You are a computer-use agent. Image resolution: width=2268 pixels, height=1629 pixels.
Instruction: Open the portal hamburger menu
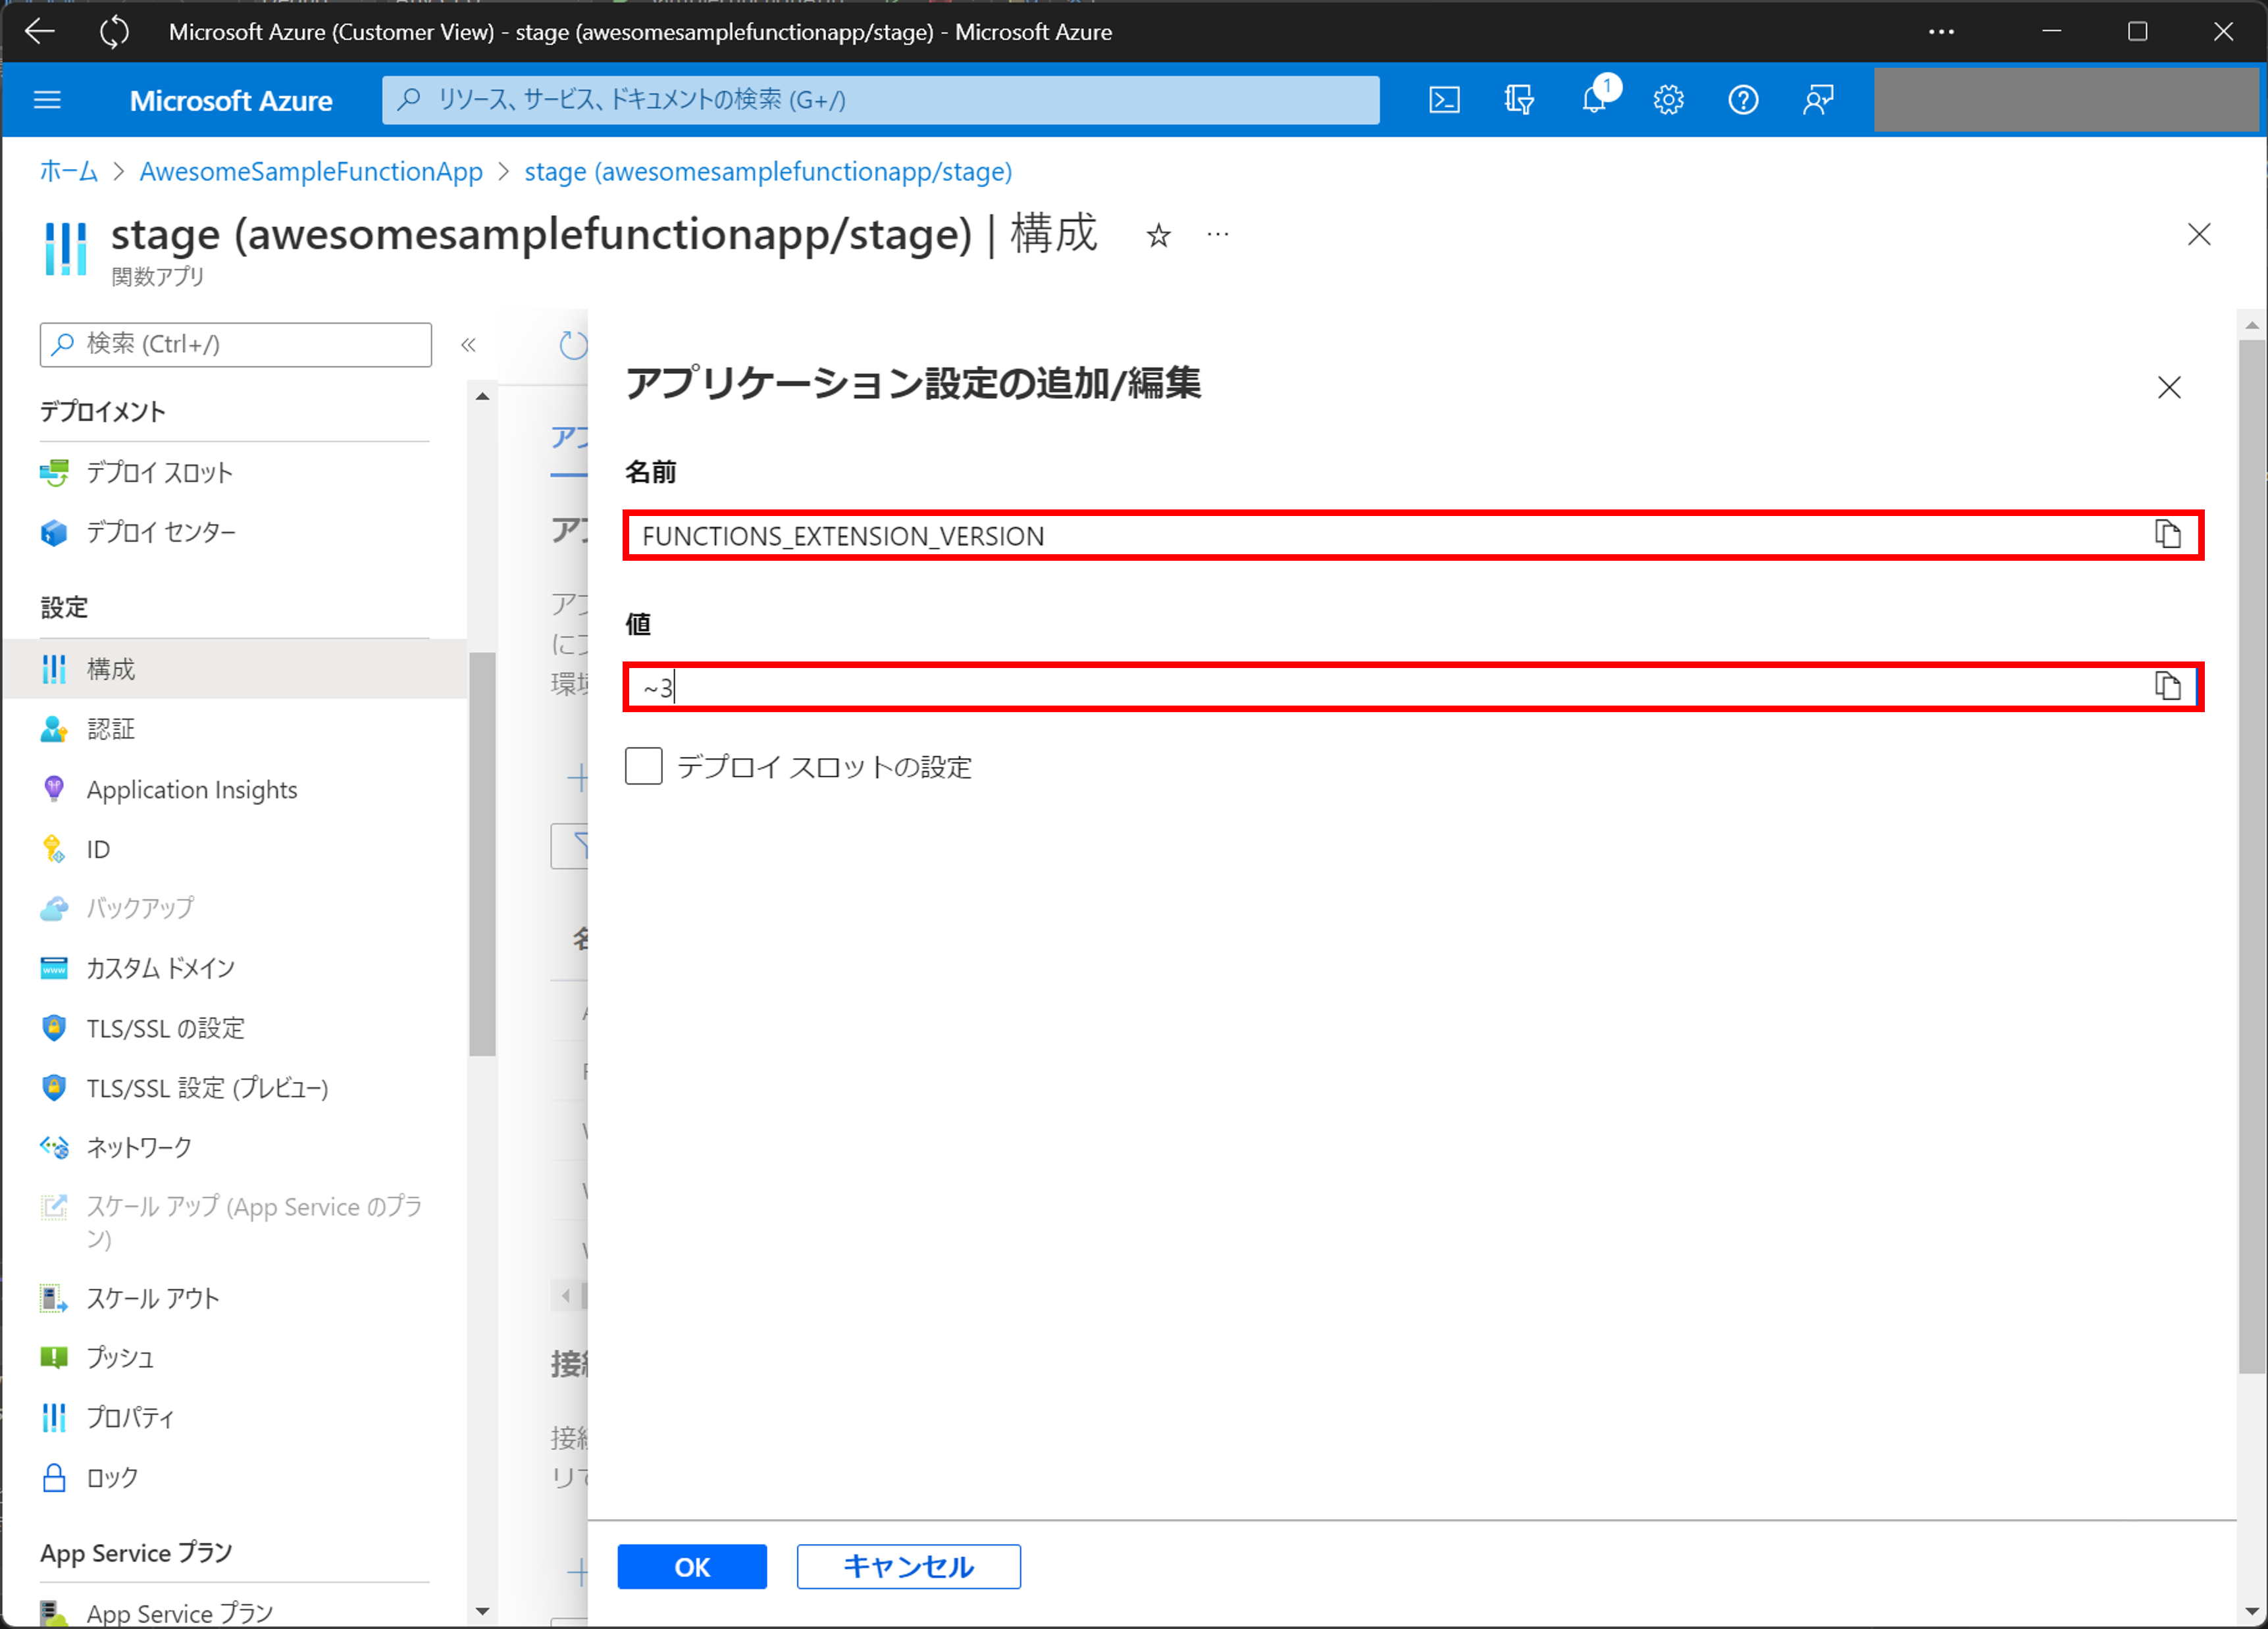click(47, 99)
